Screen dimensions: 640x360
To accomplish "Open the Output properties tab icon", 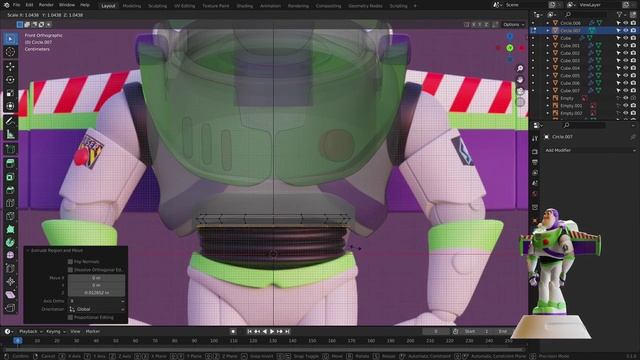I will [x=535, y=162].
